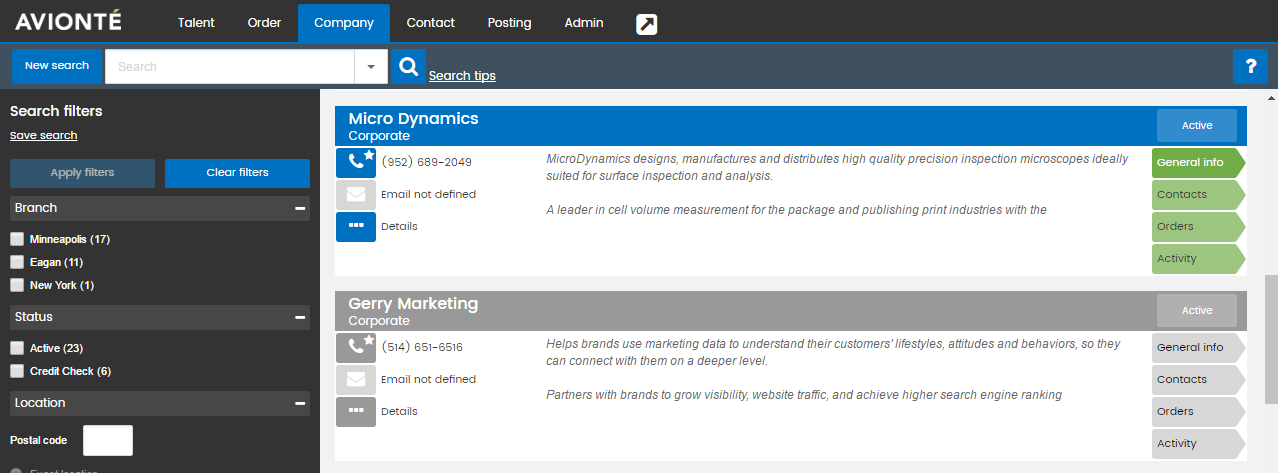Click the New search button
The image size is (1278, 473).
click(x=57, y=66)
